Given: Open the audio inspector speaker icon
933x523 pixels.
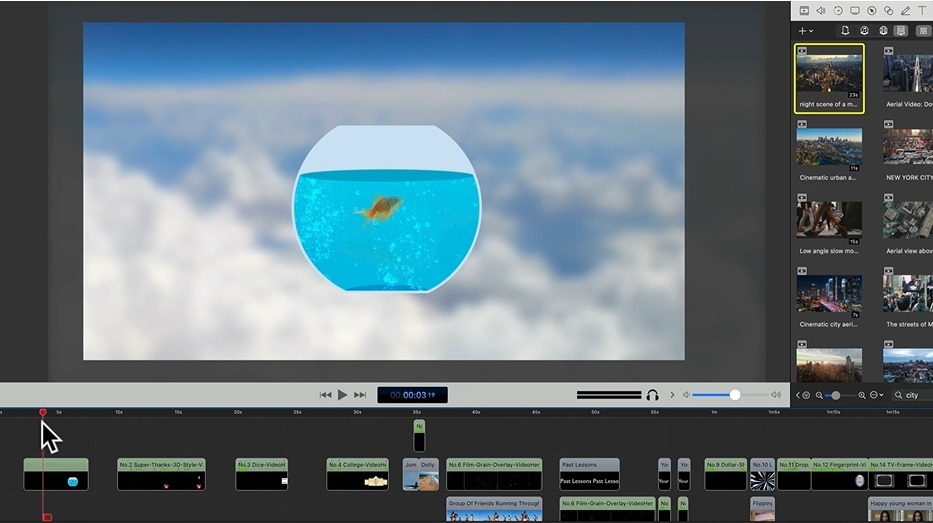Looking at the screenshot, I should click(821, 11).
